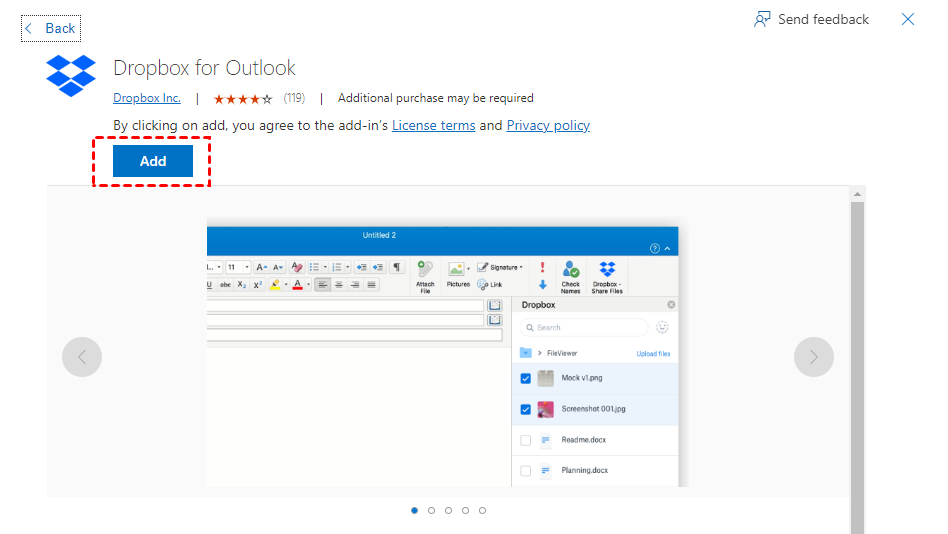Open the Signature dropdown in preview
948x534 pixels.
point(521,267)
